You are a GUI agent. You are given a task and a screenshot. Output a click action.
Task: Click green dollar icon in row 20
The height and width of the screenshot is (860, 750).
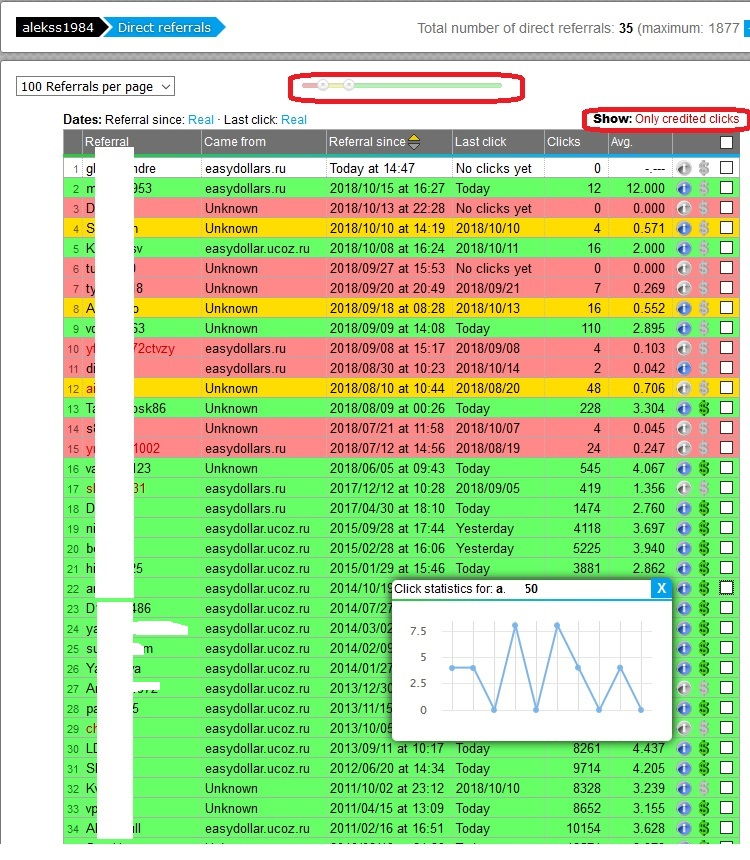pyautogui.click(x=704, y=548)
